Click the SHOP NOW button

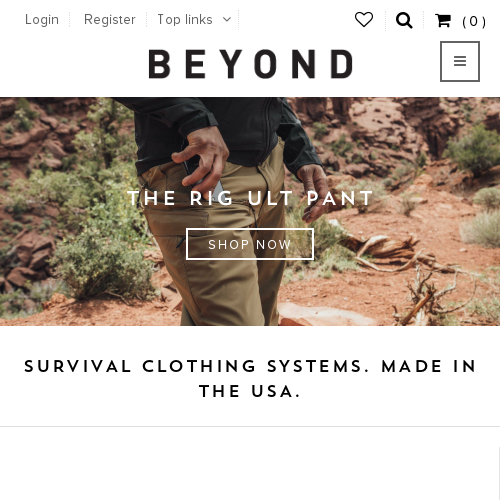pyautogui.click(x=250, y=244)
